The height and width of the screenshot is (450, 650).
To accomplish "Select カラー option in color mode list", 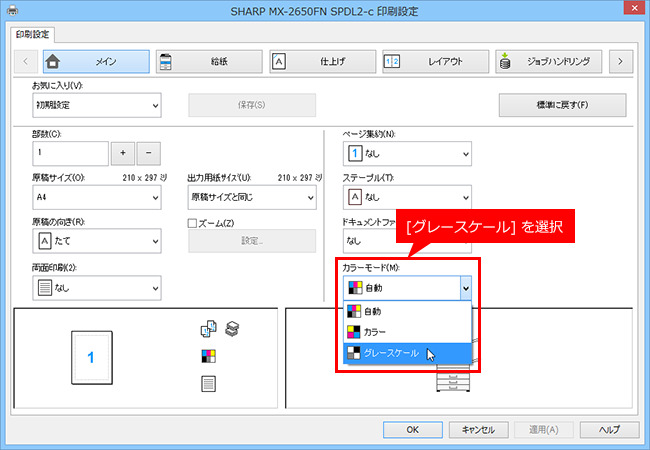I will (x=407, y=332).
